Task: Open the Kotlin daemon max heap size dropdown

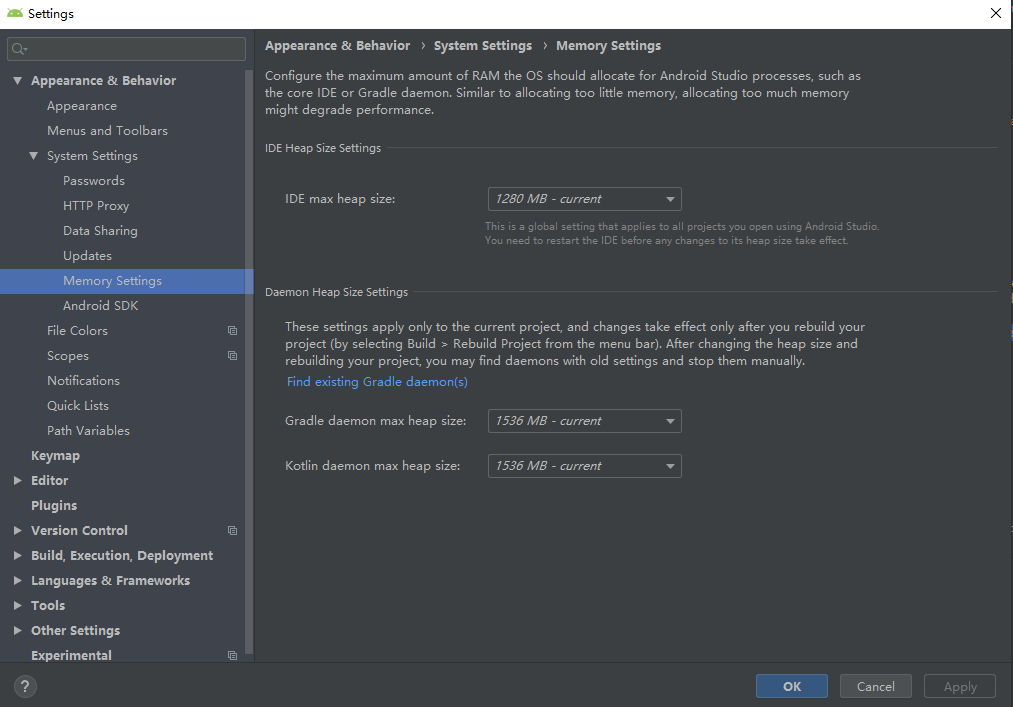Action: pos(585,466)
